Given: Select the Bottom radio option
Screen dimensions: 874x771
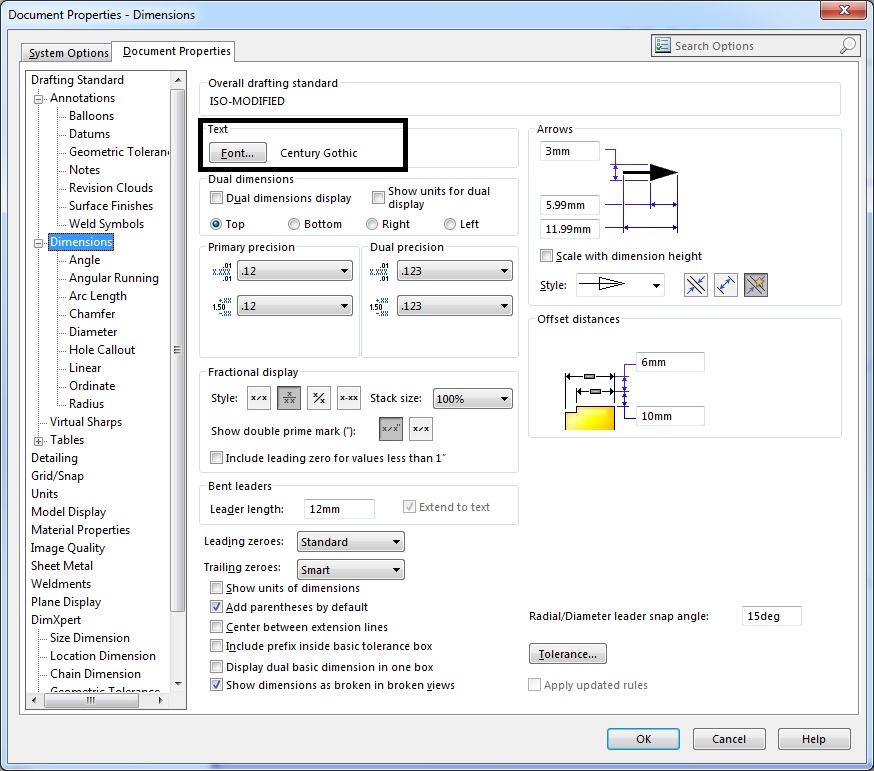Looking at the screenshot, I should pos(294,224).
